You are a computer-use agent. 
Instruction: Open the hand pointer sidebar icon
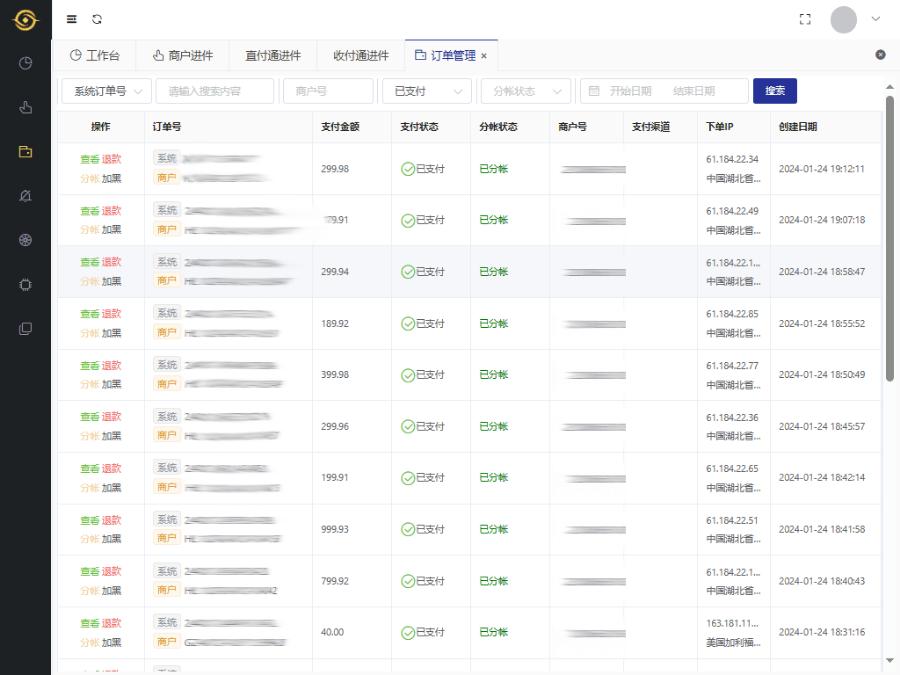(25, 107)
